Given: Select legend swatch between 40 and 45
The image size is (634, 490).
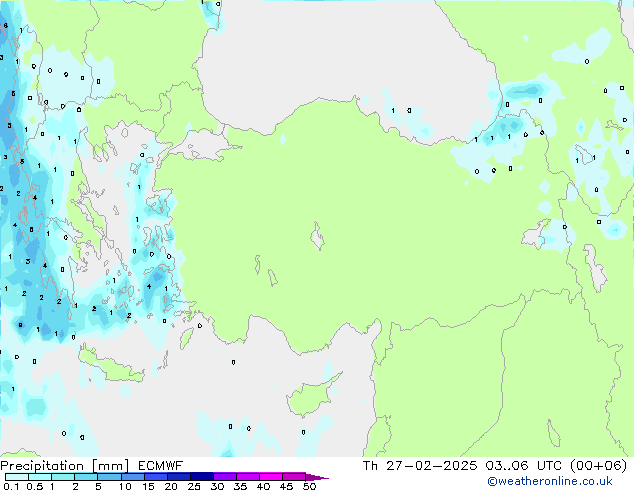Looking at the screenshot, I should (274, 477).
